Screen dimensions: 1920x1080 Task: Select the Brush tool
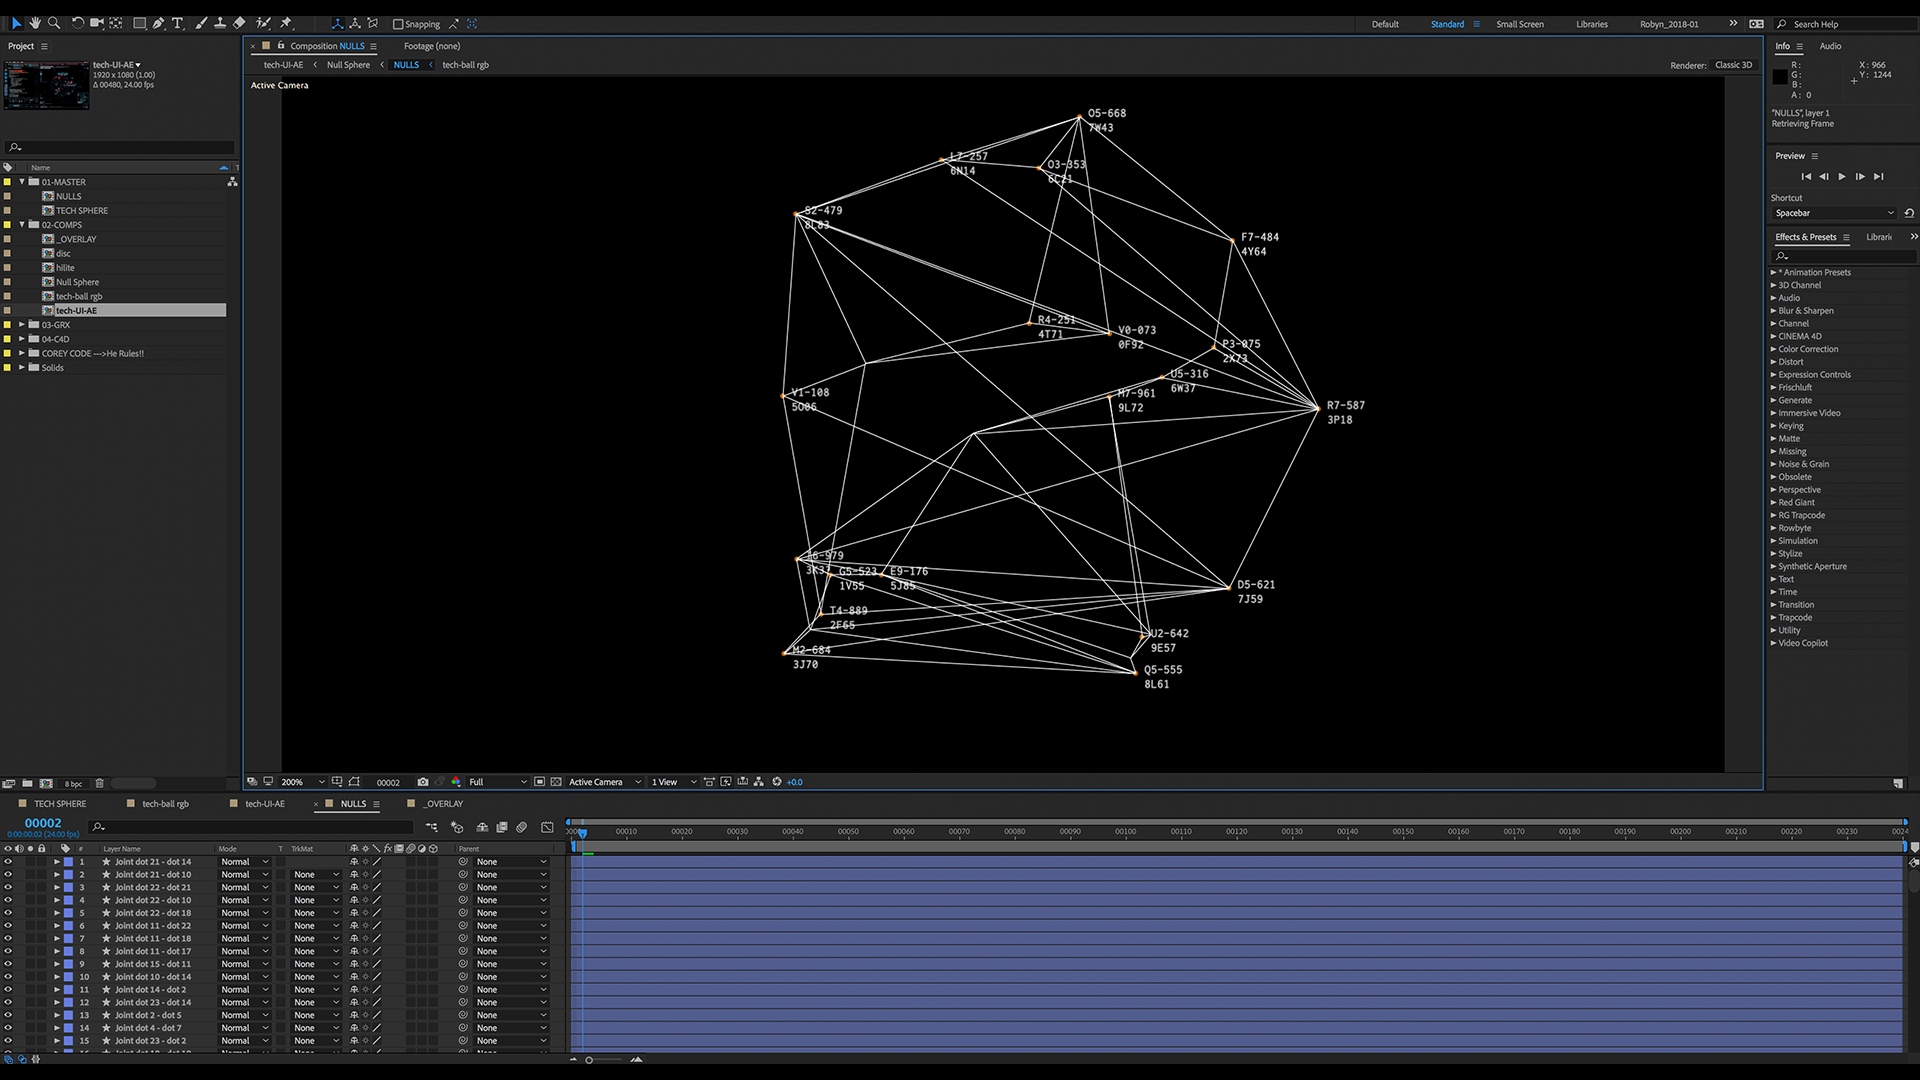201,23
